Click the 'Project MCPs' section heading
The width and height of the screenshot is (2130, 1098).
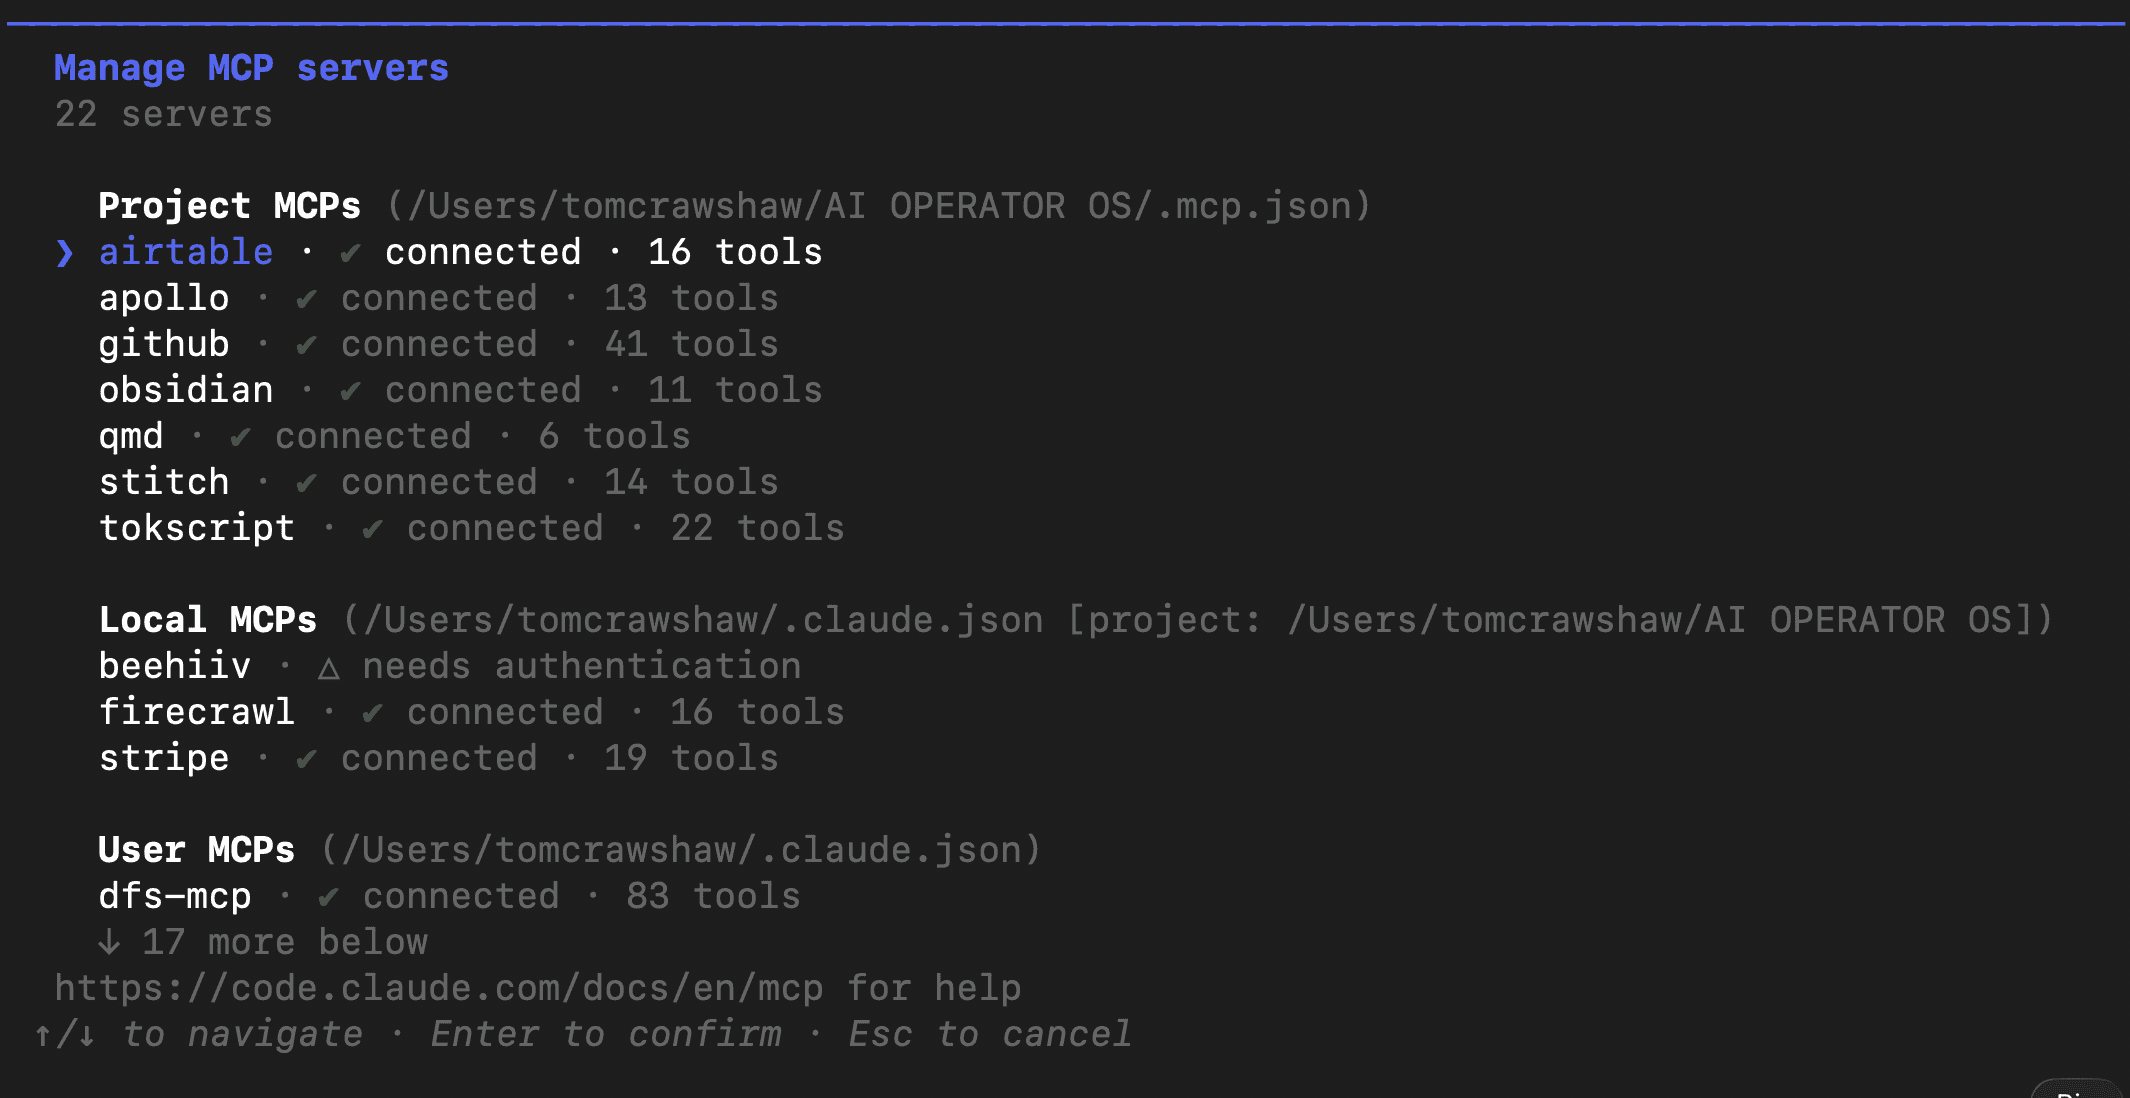[x=229, y=206]
